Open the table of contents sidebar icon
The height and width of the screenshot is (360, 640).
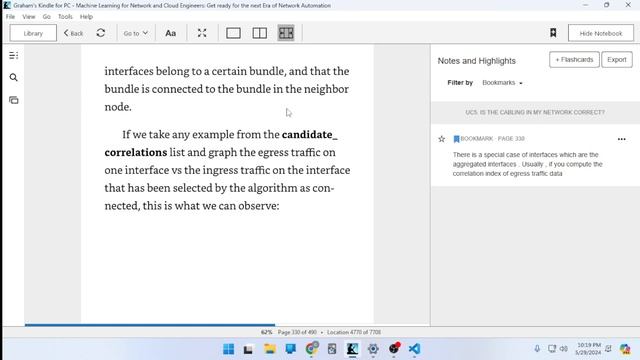pos(13,56)
